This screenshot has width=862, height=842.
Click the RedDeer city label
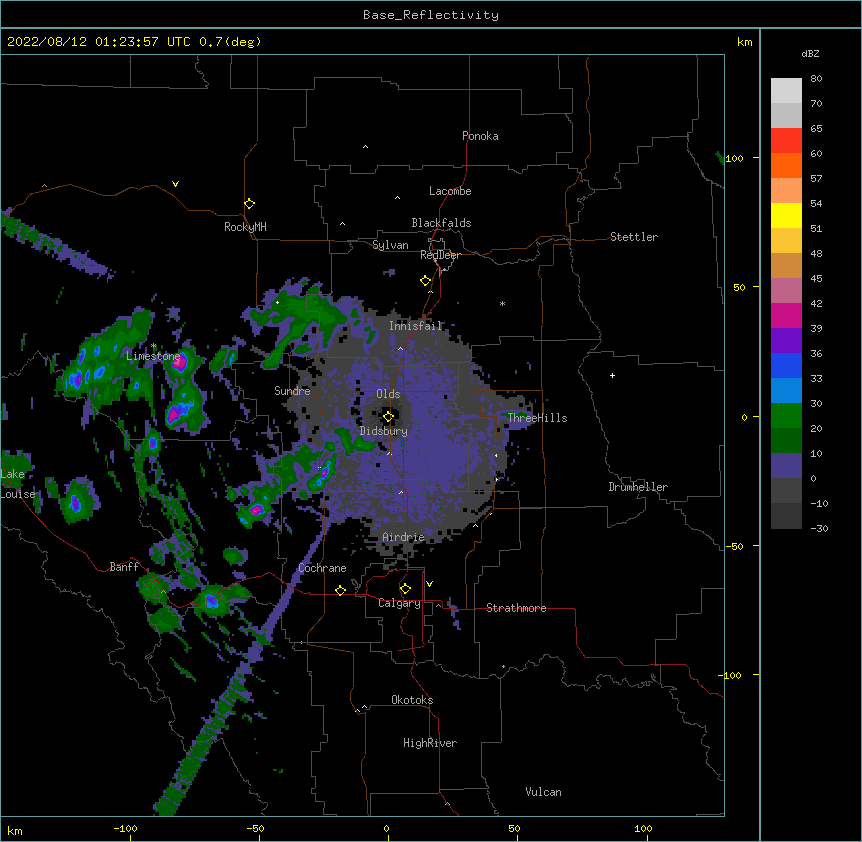pos(440,255)
